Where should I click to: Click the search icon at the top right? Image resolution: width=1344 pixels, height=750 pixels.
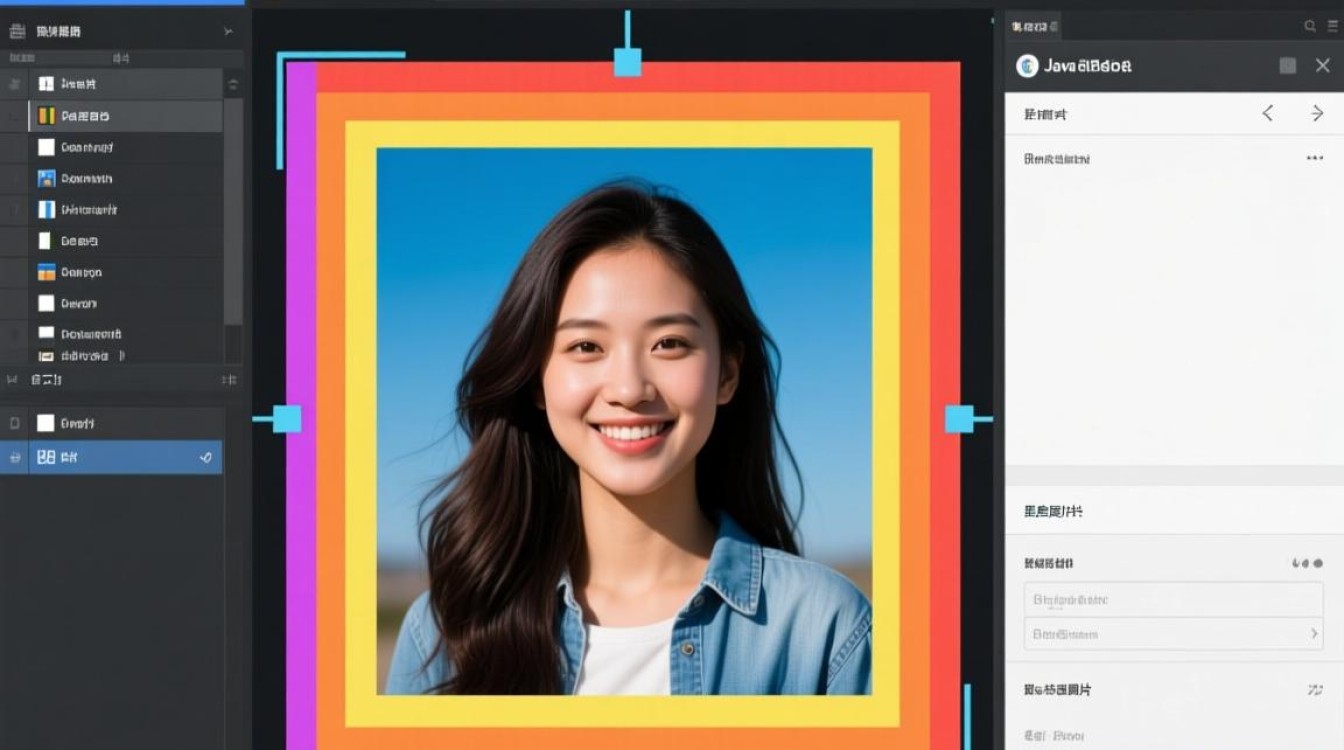(1311, 25)
